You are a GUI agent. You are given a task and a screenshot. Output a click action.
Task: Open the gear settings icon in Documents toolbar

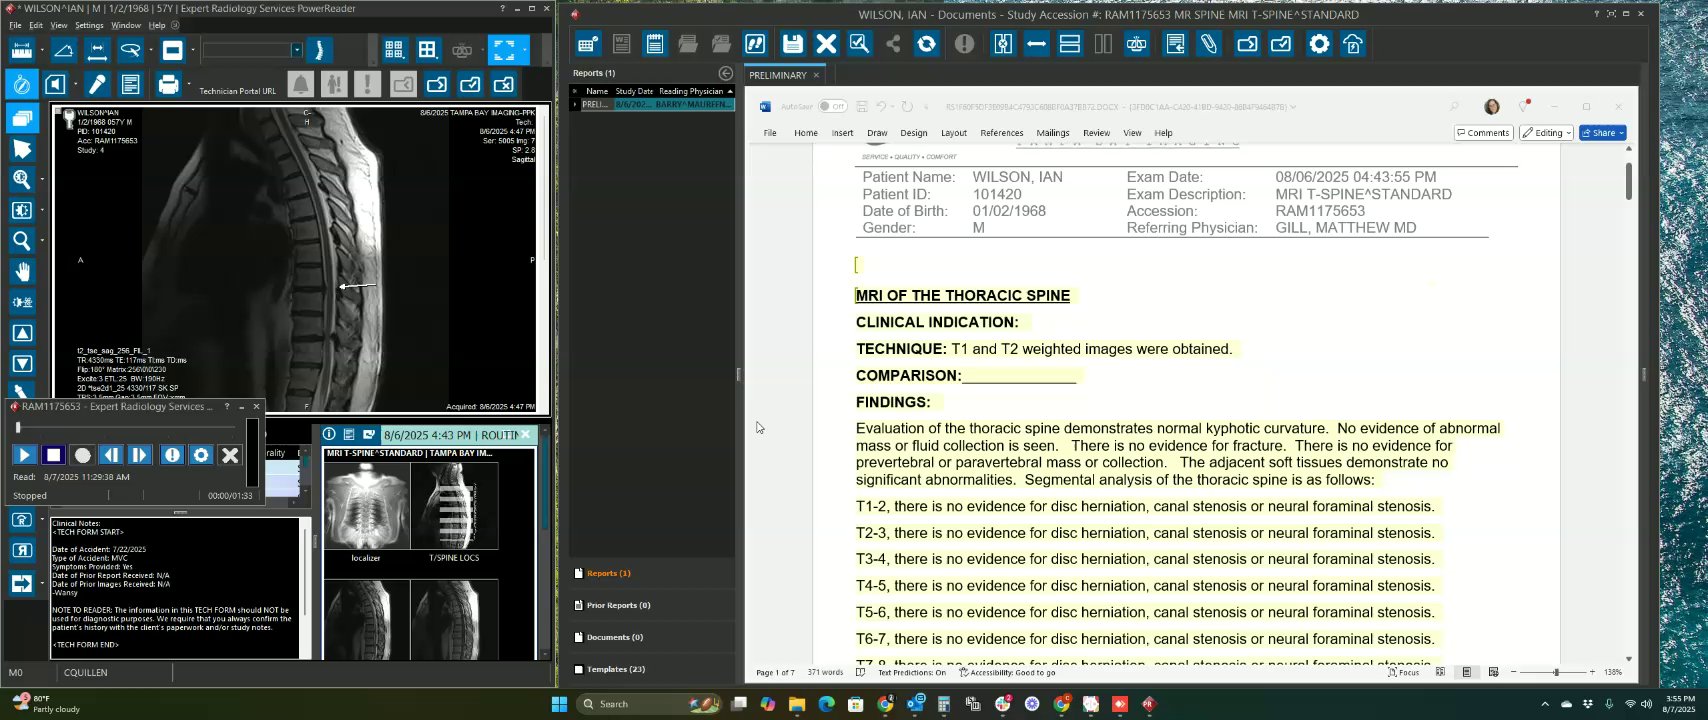(1319, 44)
